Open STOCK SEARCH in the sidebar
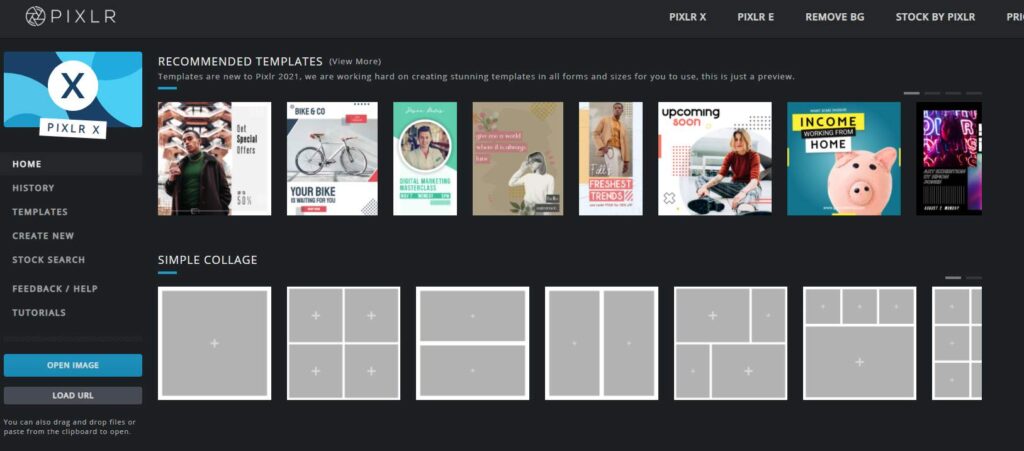The image size is (1024, 451). (x=48, y=260)
